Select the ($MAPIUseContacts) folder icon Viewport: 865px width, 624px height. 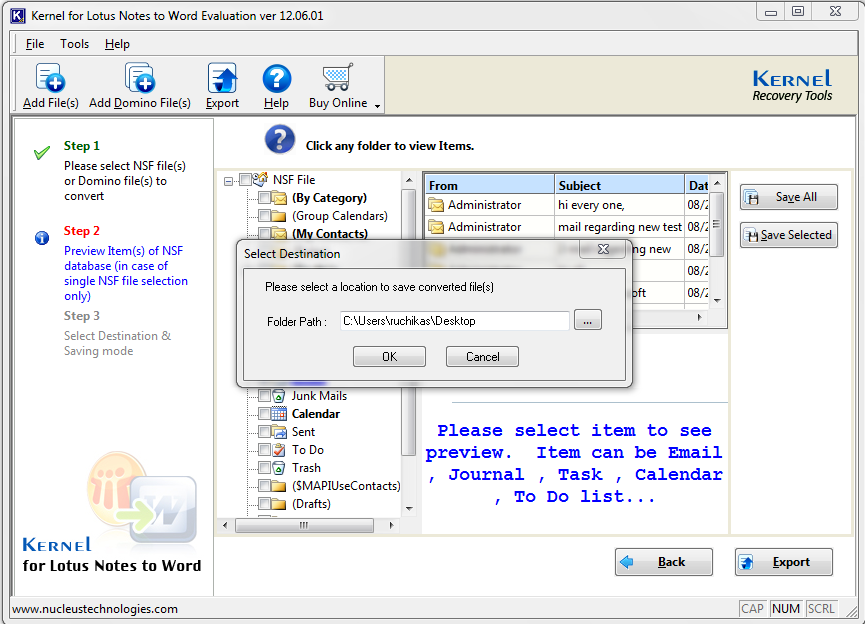(279, 486)
